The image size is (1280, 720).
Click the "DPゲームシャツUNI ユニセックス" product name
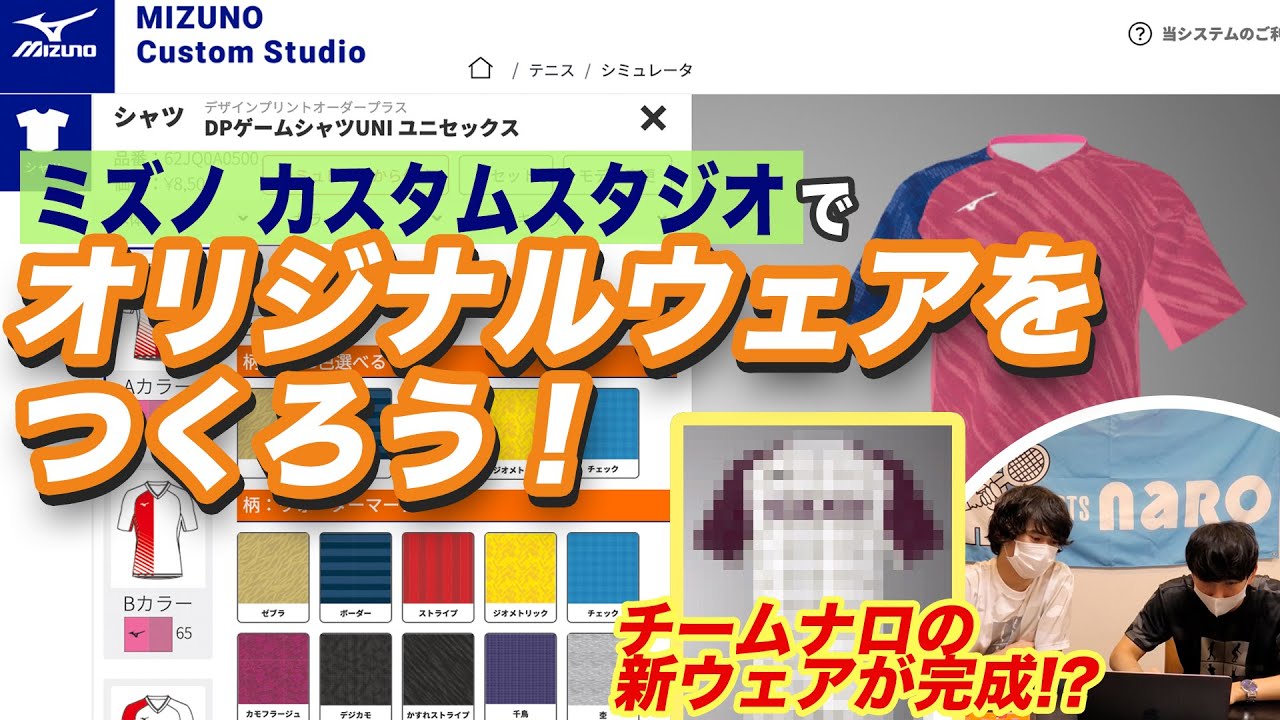tap(362, 127)
